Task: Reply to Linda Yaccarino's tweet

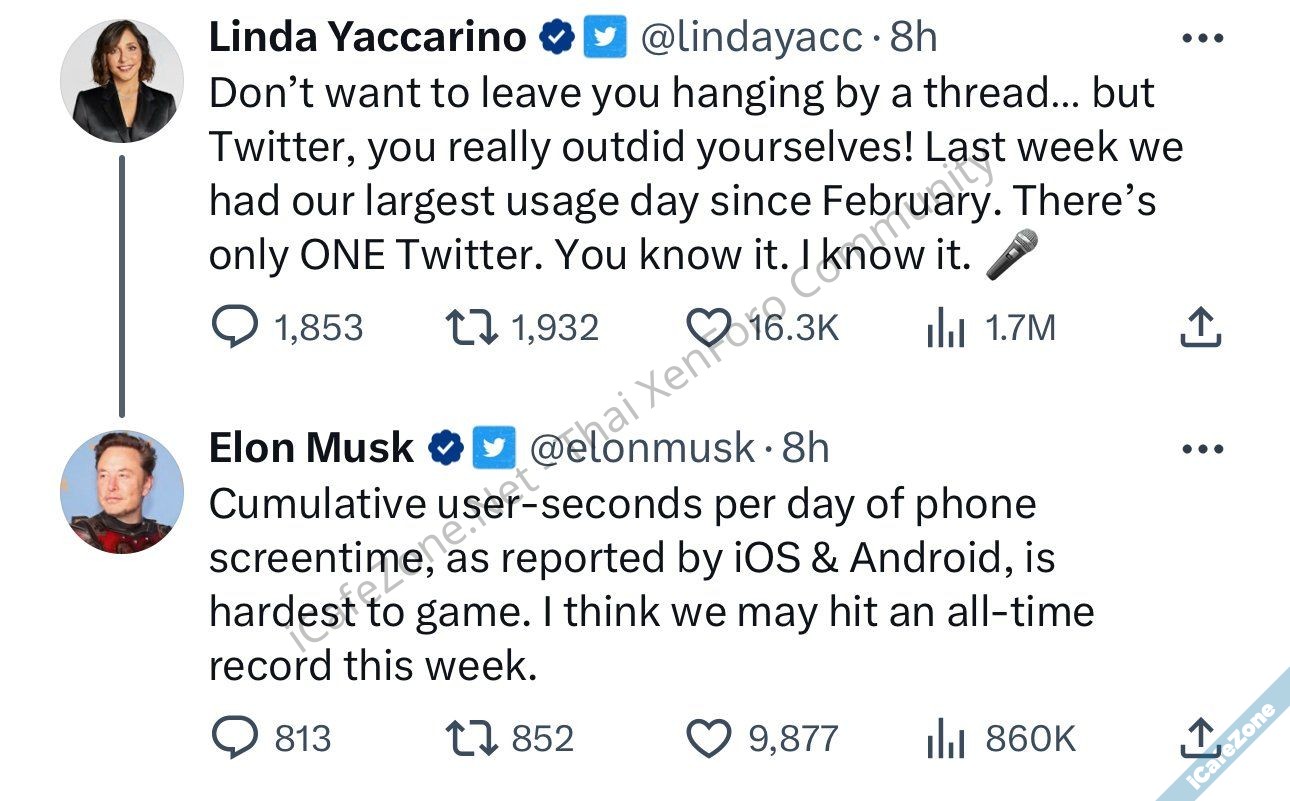Action: coord(236,327)
